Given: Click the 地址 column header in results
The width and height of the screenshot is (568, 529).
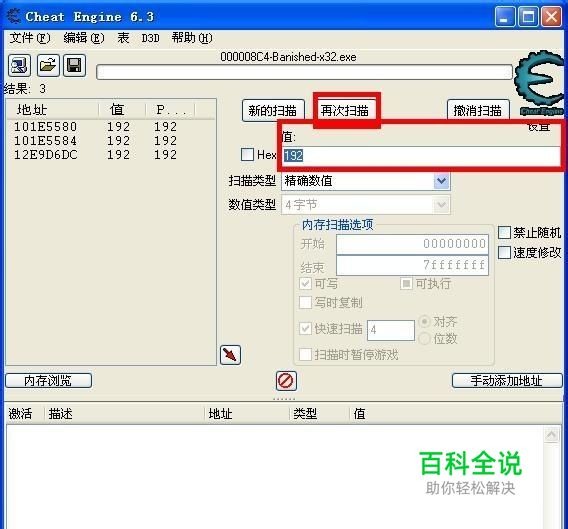Looking at the screenshot, I should (x=53, y=109).
